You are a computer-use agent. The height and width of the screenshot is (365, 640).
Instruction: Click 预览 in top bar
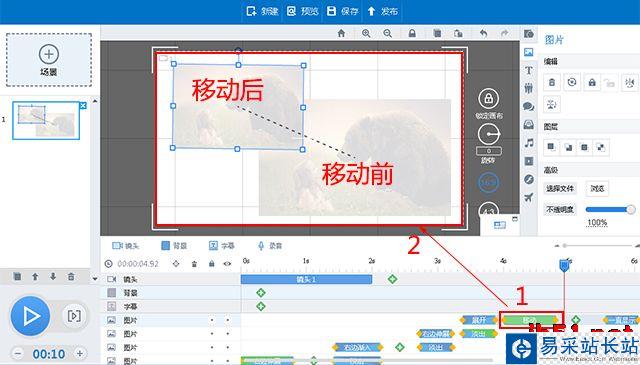pyautogui.click(x=302, y=11)
